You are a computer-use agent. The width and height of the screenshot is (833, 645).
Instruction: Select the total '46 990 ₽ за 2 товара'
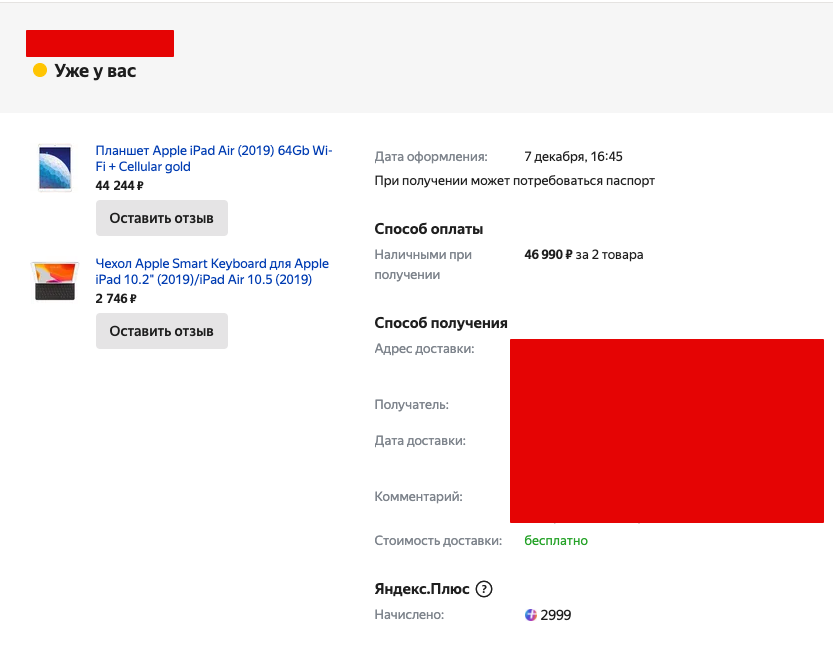(584, 254)
